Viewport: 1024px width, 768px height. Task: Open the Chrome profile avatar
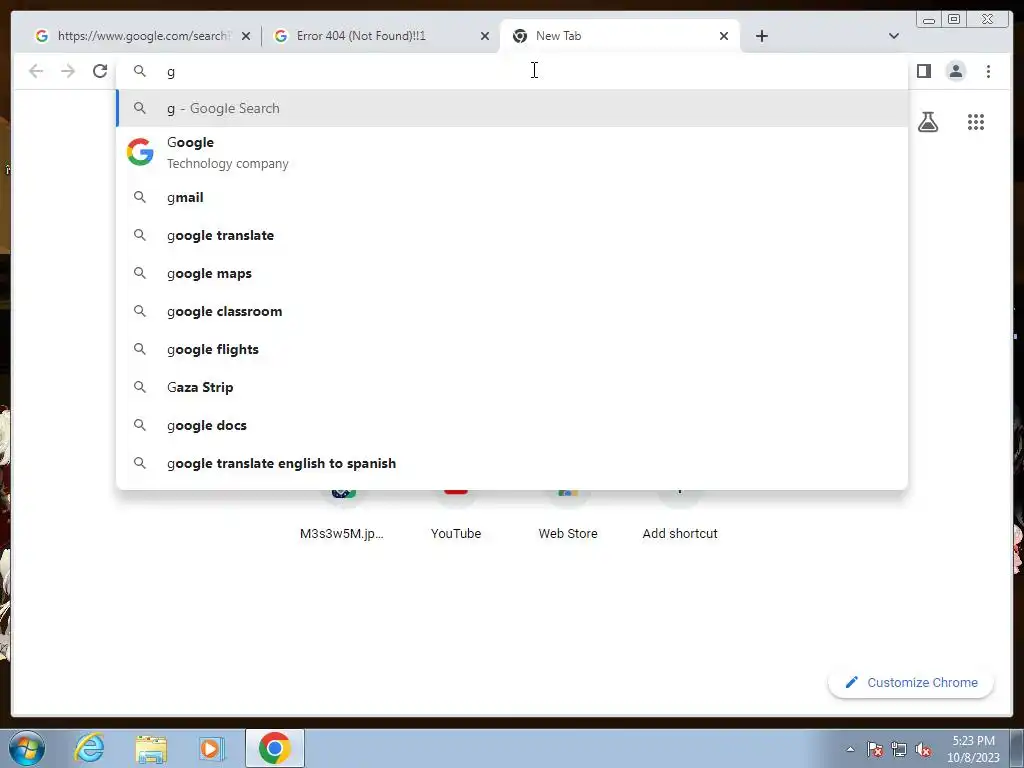(955, 71)
